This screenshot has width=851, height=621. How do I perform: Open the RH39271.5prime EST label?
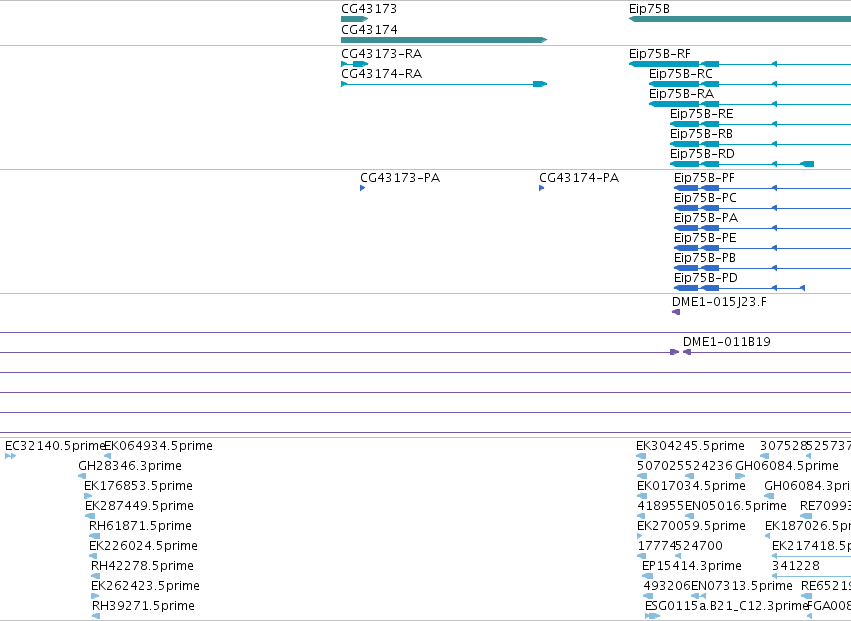point(143,606)
